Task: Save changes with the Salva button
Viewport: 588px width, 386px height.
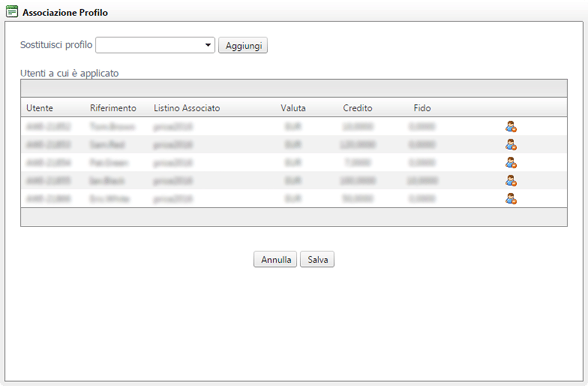Action: (x=317, y=259)
